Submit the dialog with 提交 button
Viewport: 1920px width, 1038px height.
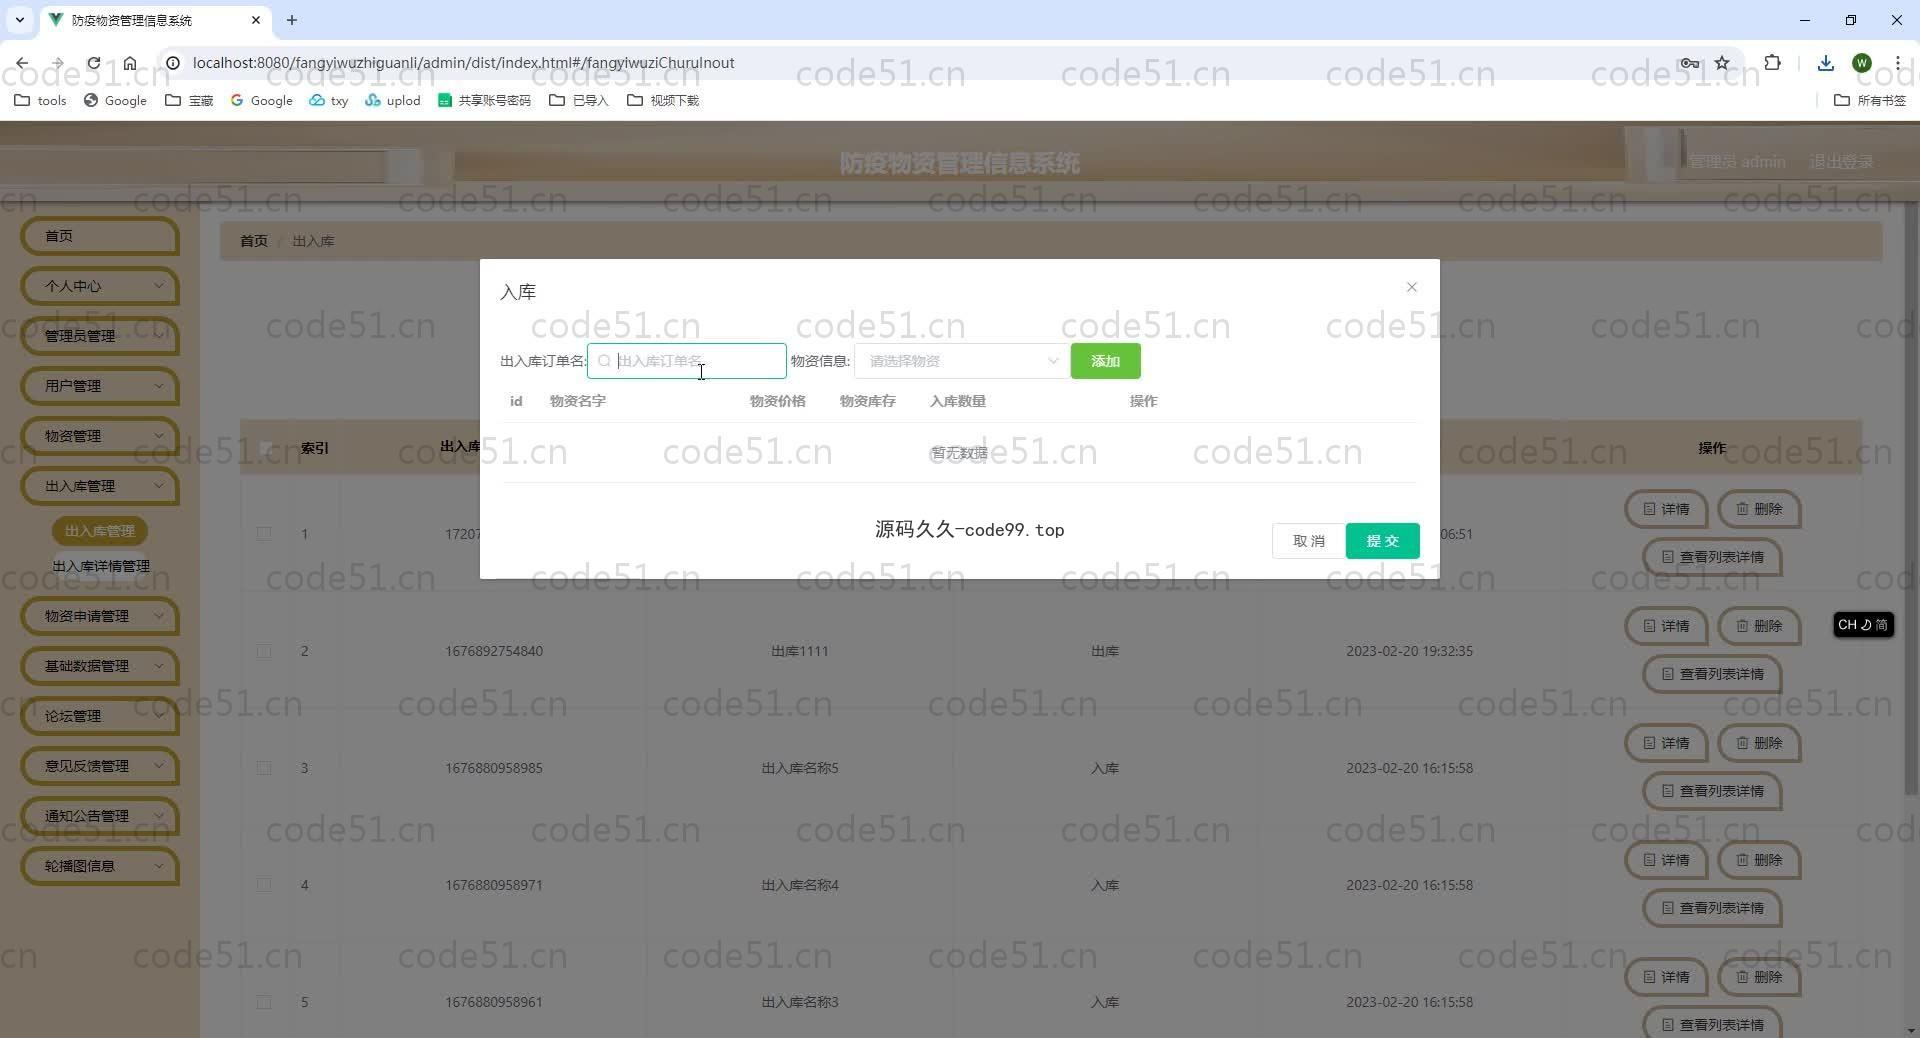[x=1382, y=541]
